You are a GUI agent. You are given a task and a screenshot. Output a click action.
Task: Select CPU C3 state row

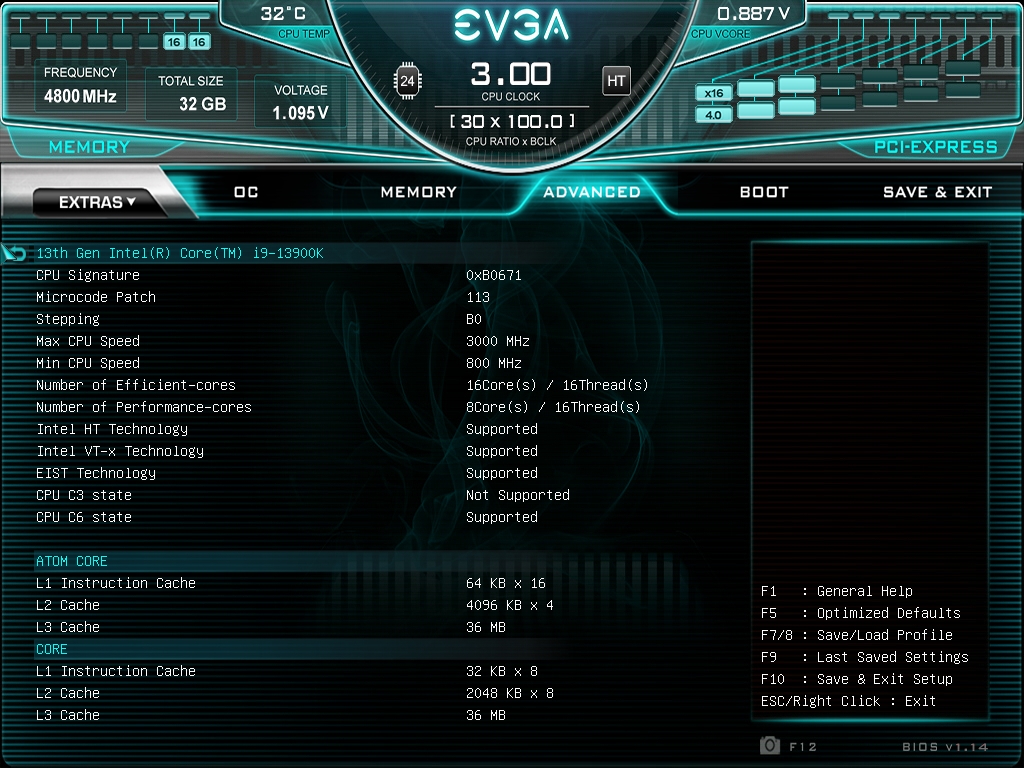point(343,495)
